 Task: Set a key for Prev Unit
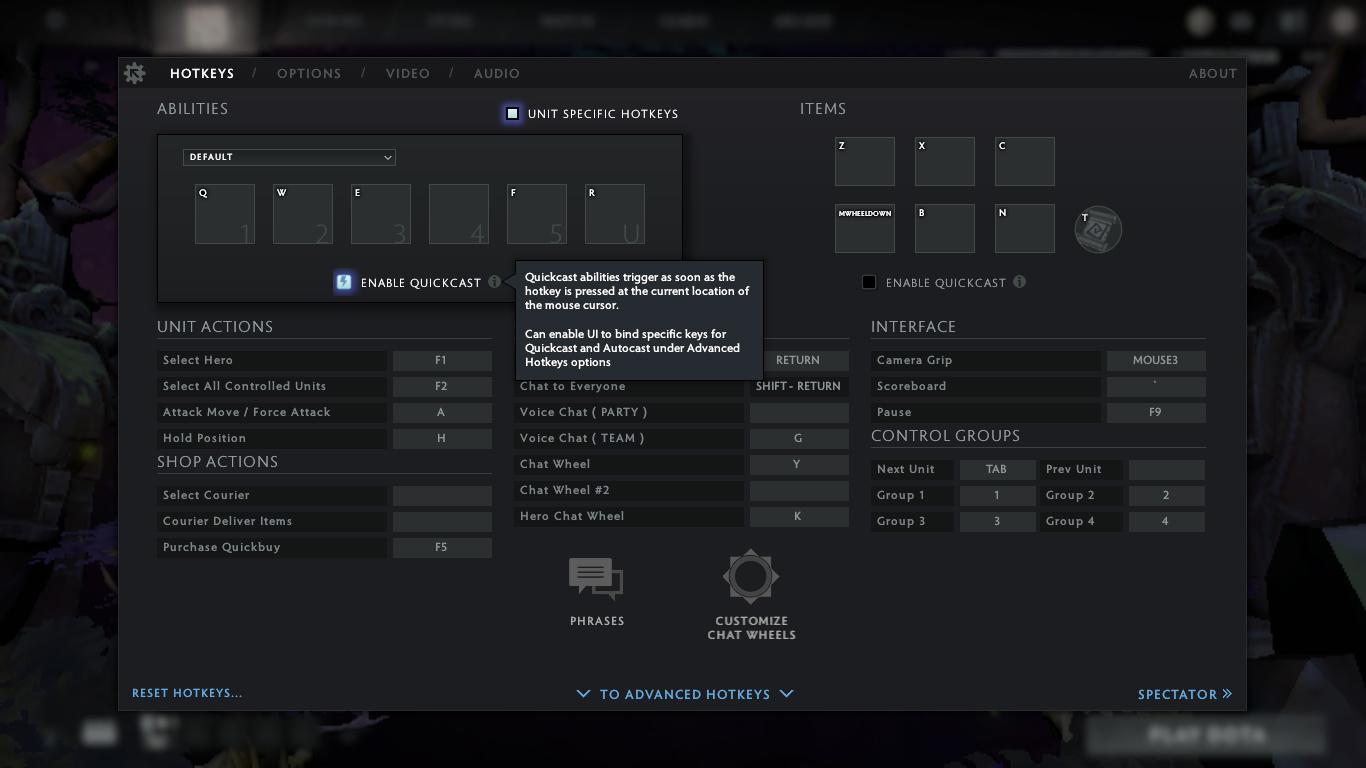pyautogui.click(x=1167, y=469)
